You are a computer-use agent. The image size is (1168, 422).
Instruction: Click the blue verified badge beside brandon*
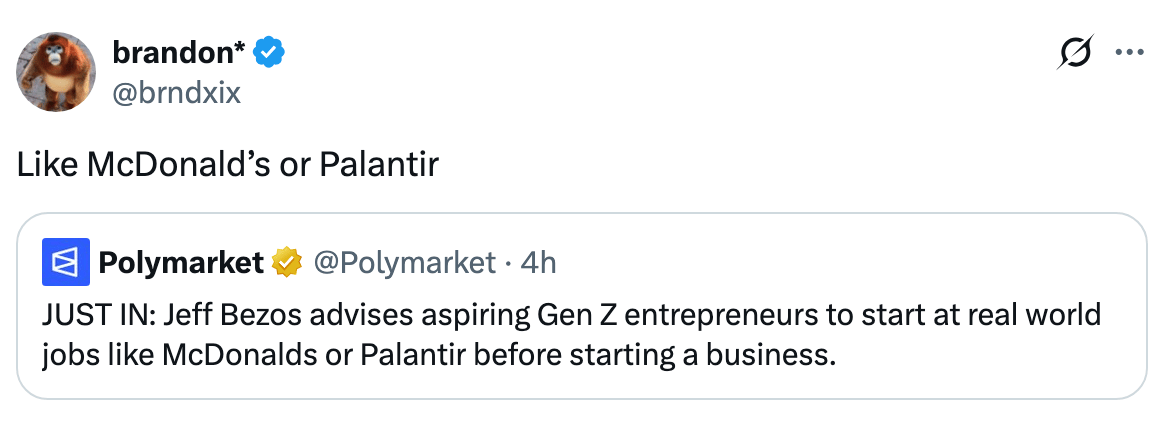click(268, 52)
